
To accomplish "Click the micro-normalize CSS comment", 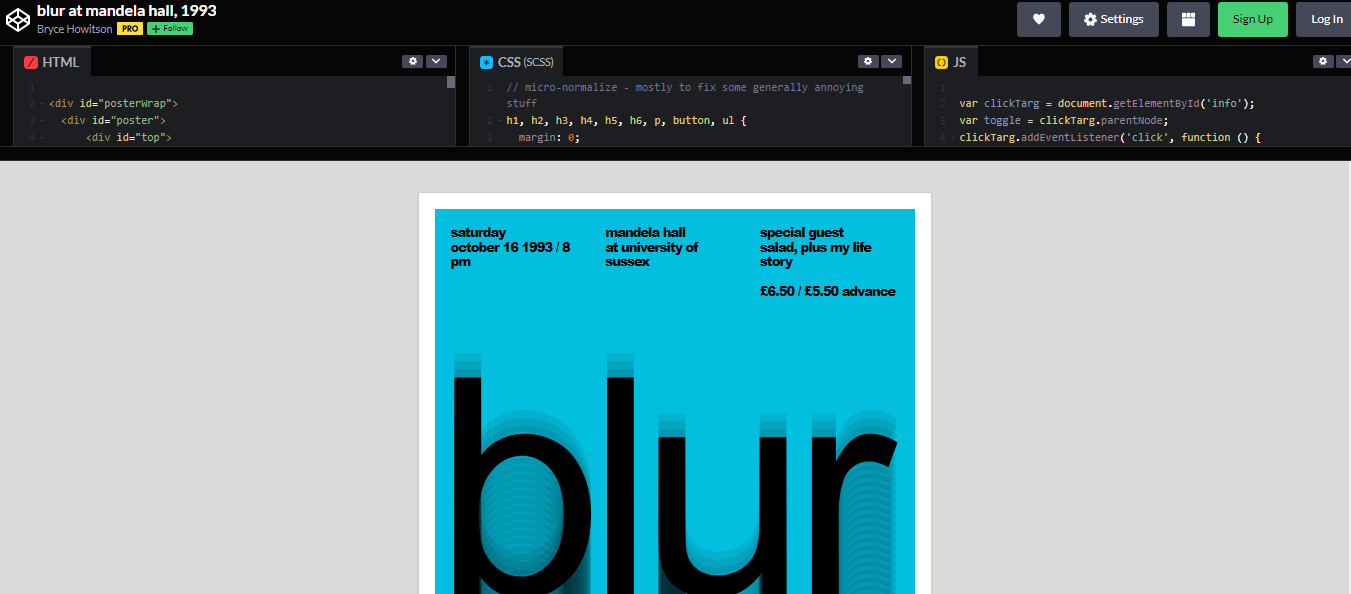I will 685,95.
